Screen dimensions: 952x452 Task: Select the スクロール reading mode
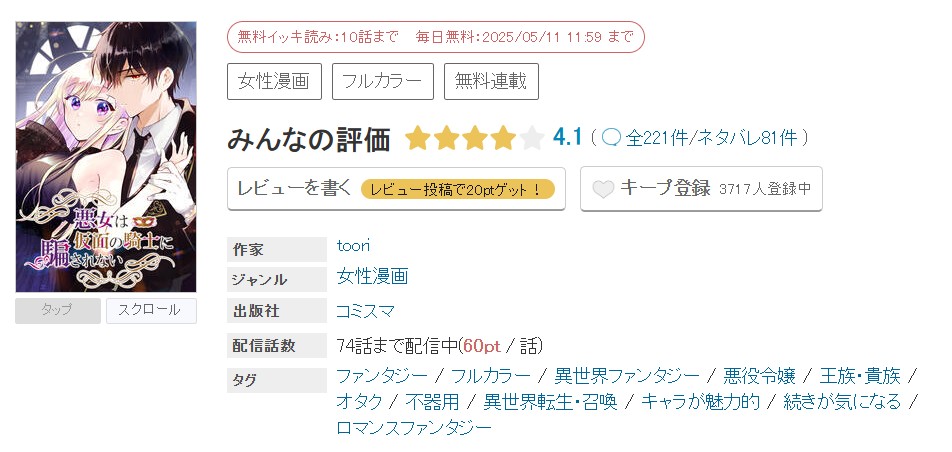pos(151,310)
